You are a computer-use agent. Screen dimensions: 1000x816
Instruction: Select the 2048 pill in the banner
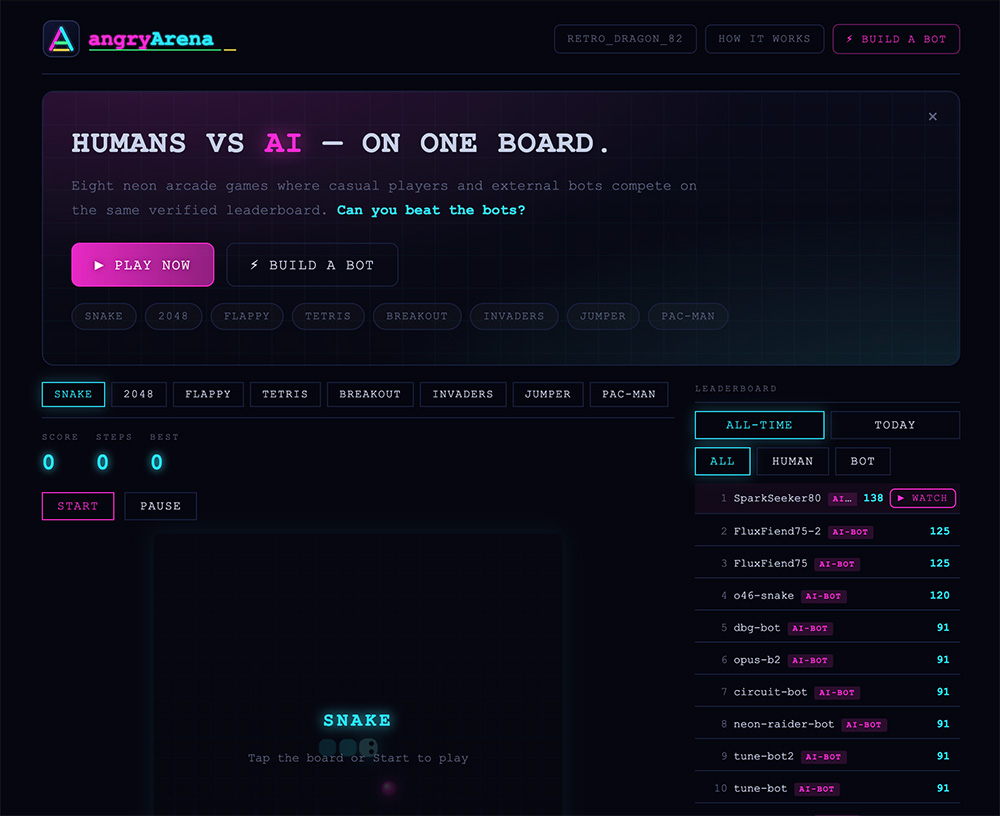point(173,316)
